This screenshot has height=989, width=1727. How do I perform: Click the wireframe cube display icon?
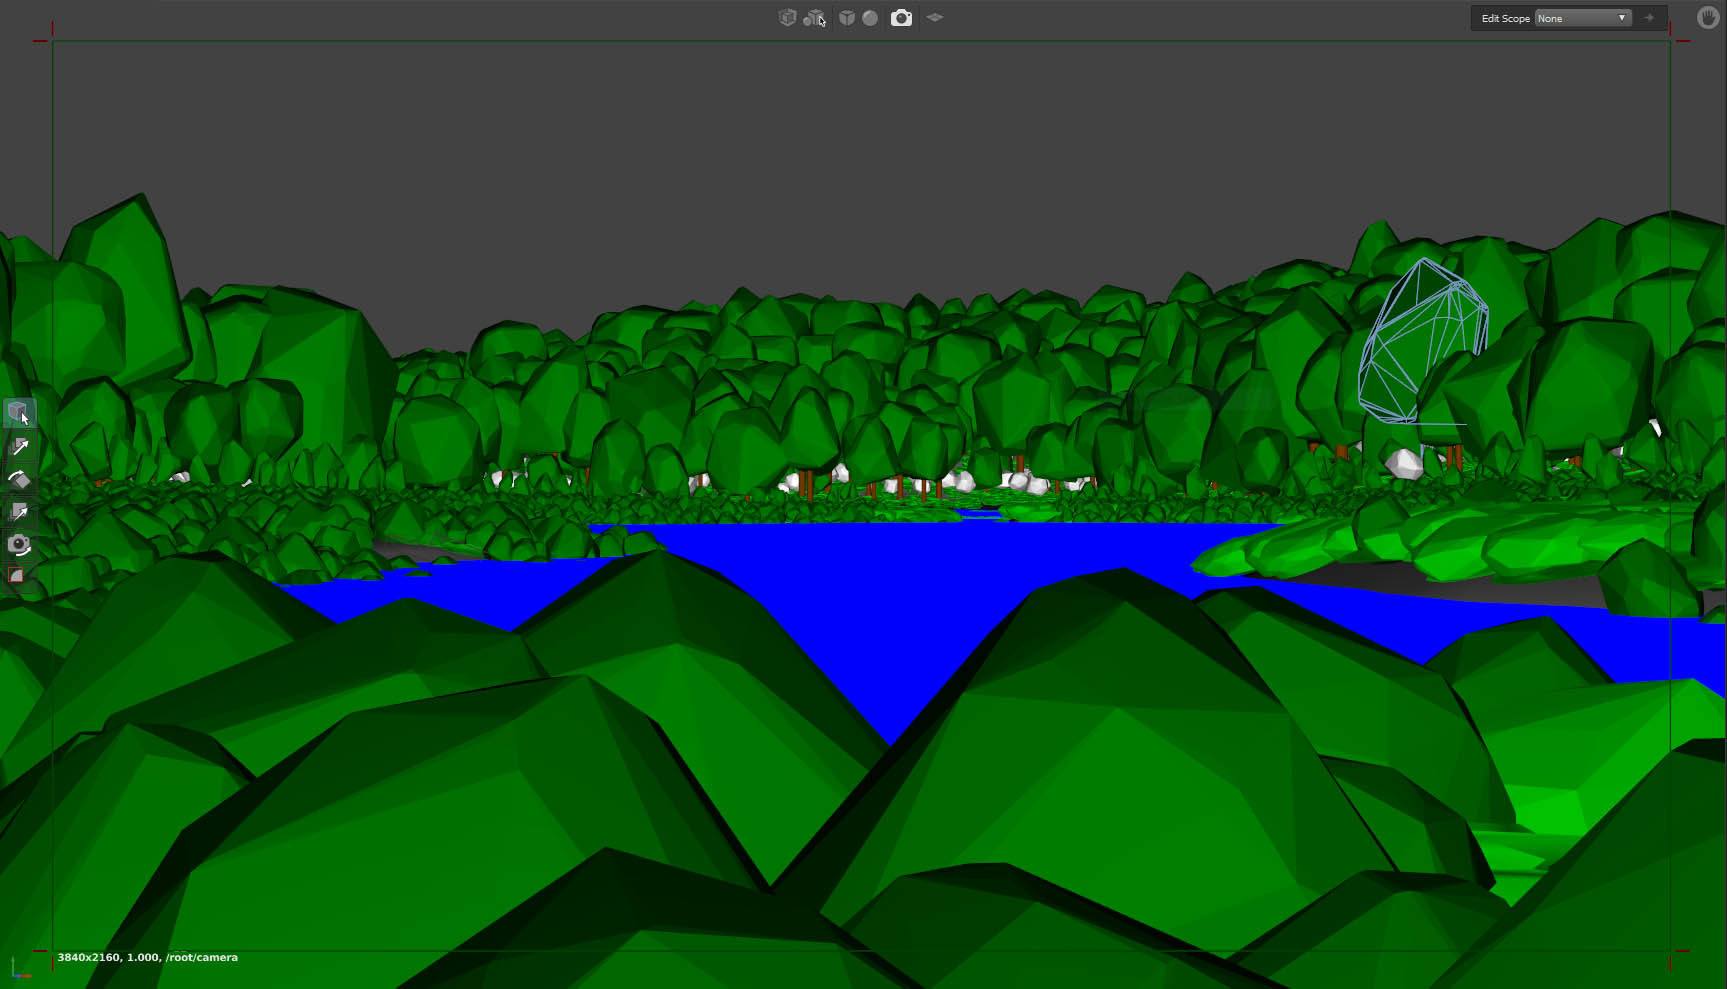787,18
